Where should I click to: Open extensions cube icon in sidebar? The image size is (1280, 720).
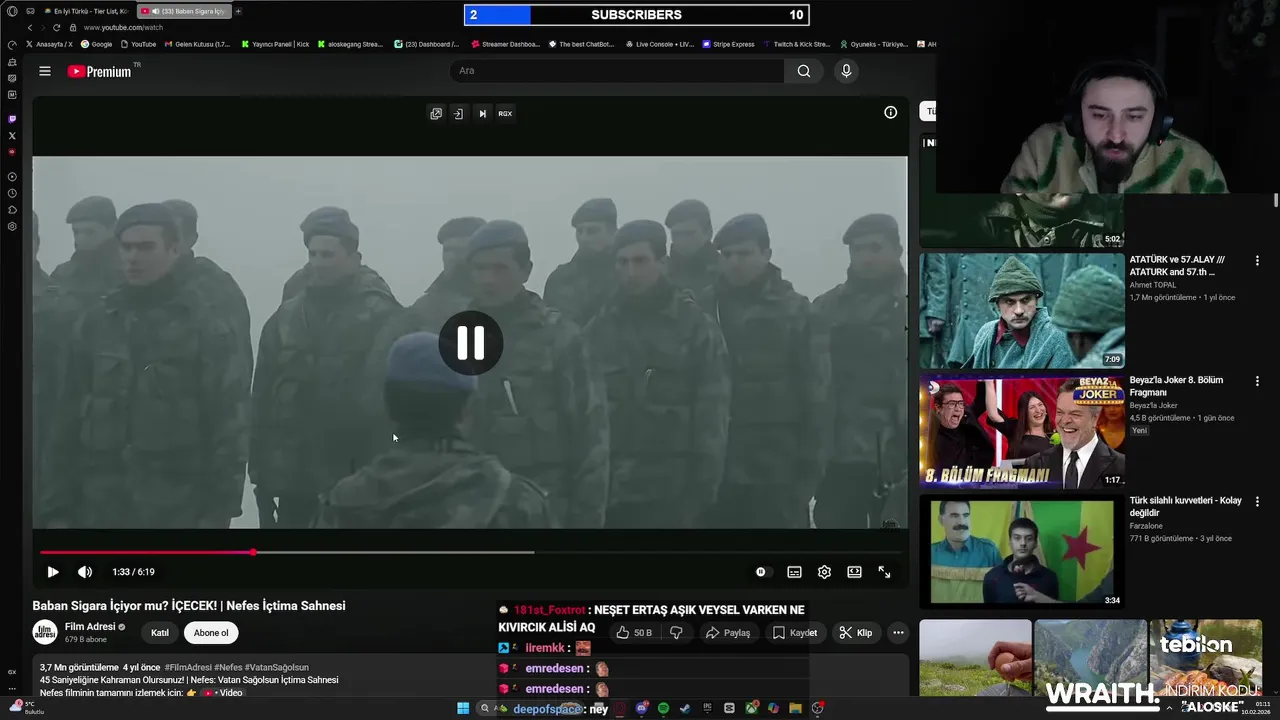point(12,210)
